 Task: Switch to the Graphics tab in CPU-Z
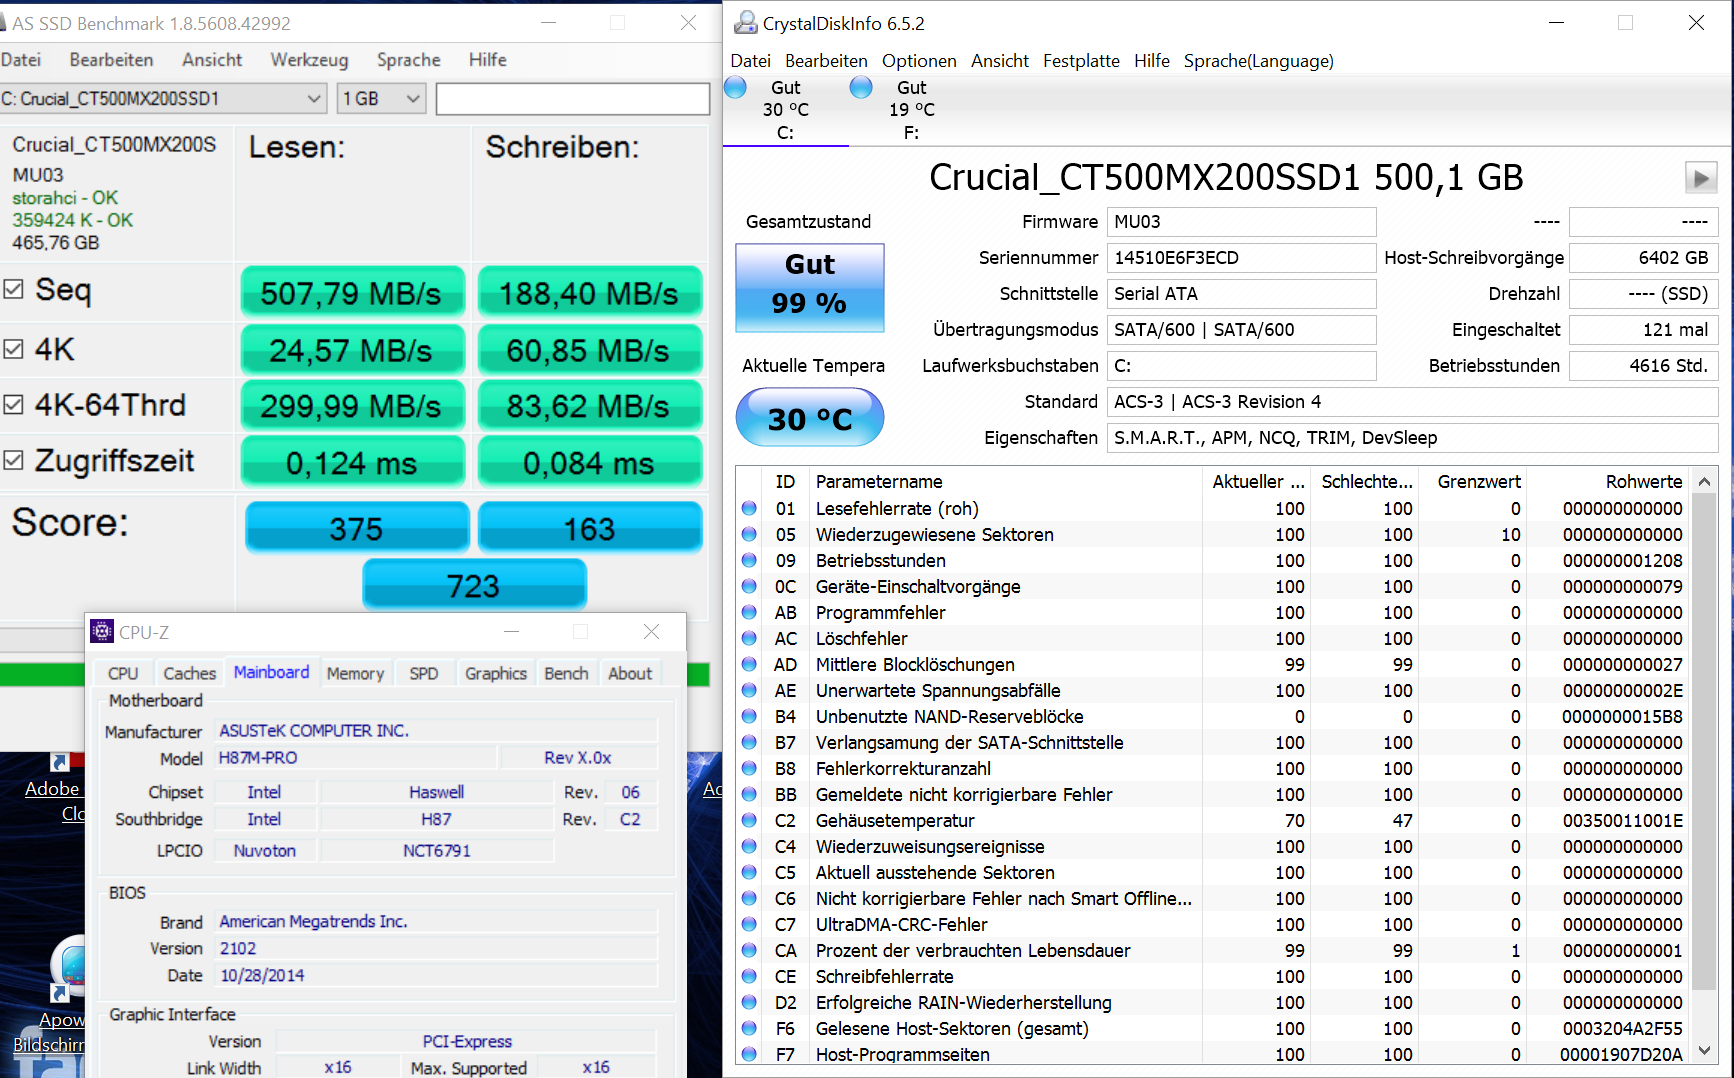(x=495, y=673)
